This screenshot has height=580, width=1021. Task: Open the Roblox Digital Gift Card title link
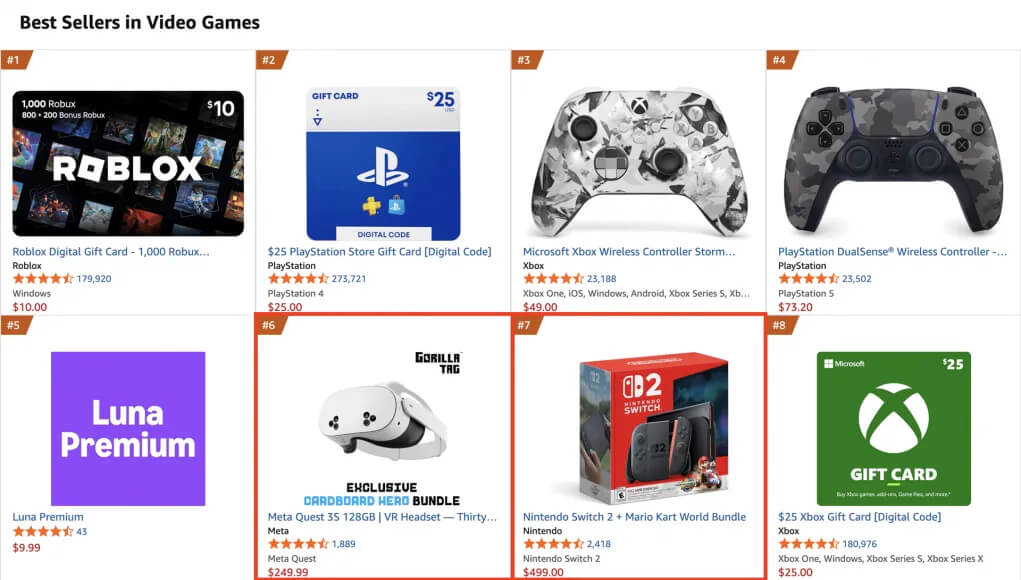click(x=111, y=252)
